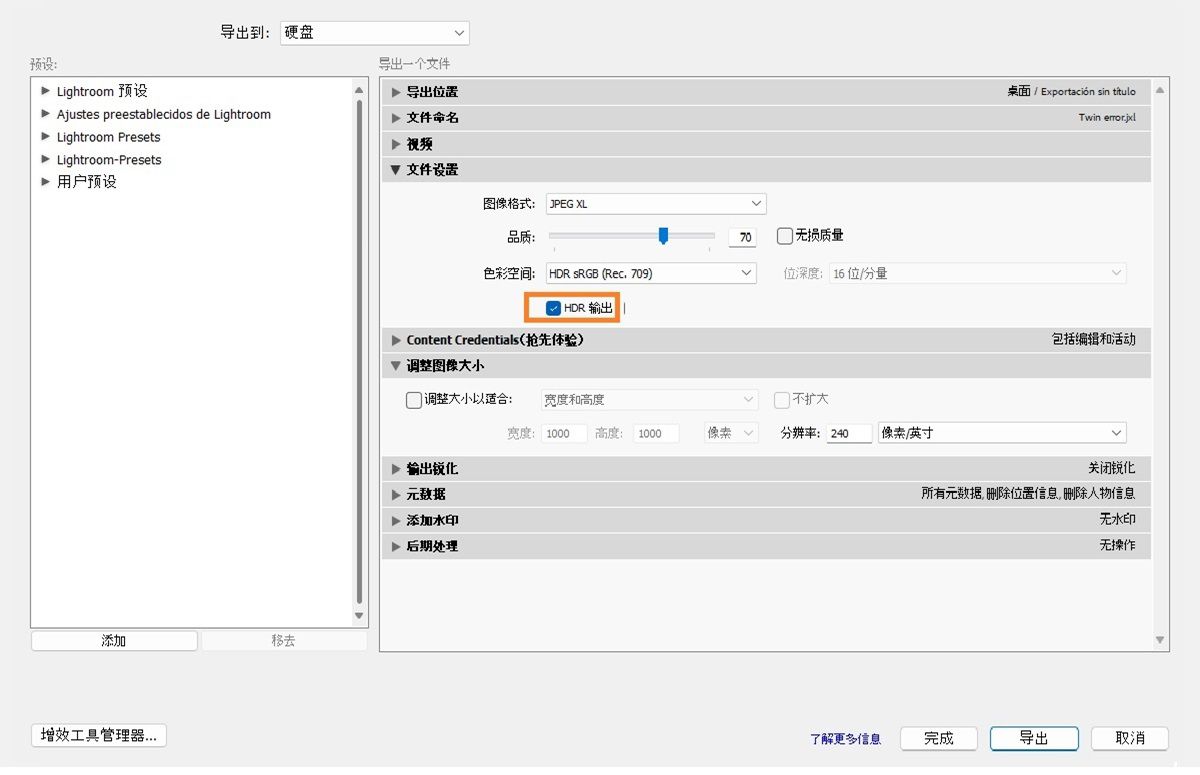Open the 图像格式 JPEG XL dropdown
Viewport: 1200px width, 775px height.
pyautogui.click(x=655, y=203)
